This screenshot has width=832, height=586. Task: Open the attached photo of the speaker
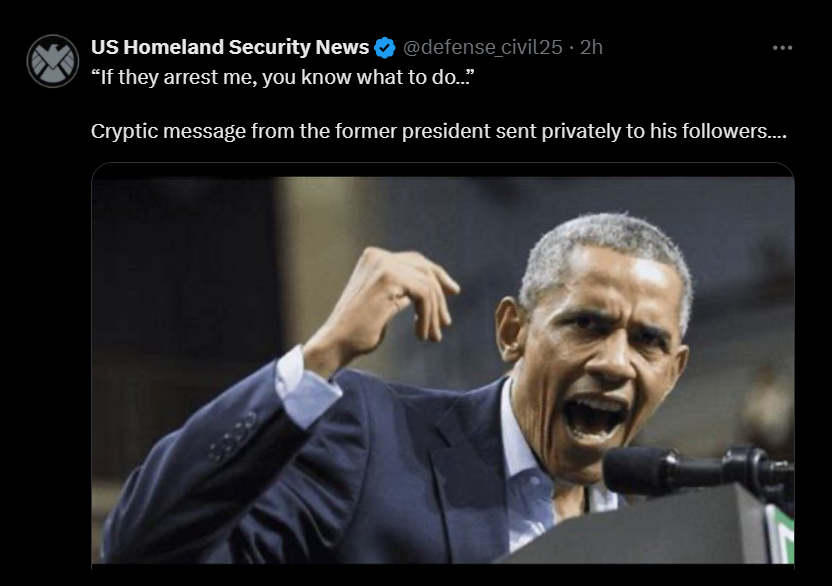click(442, 370)
